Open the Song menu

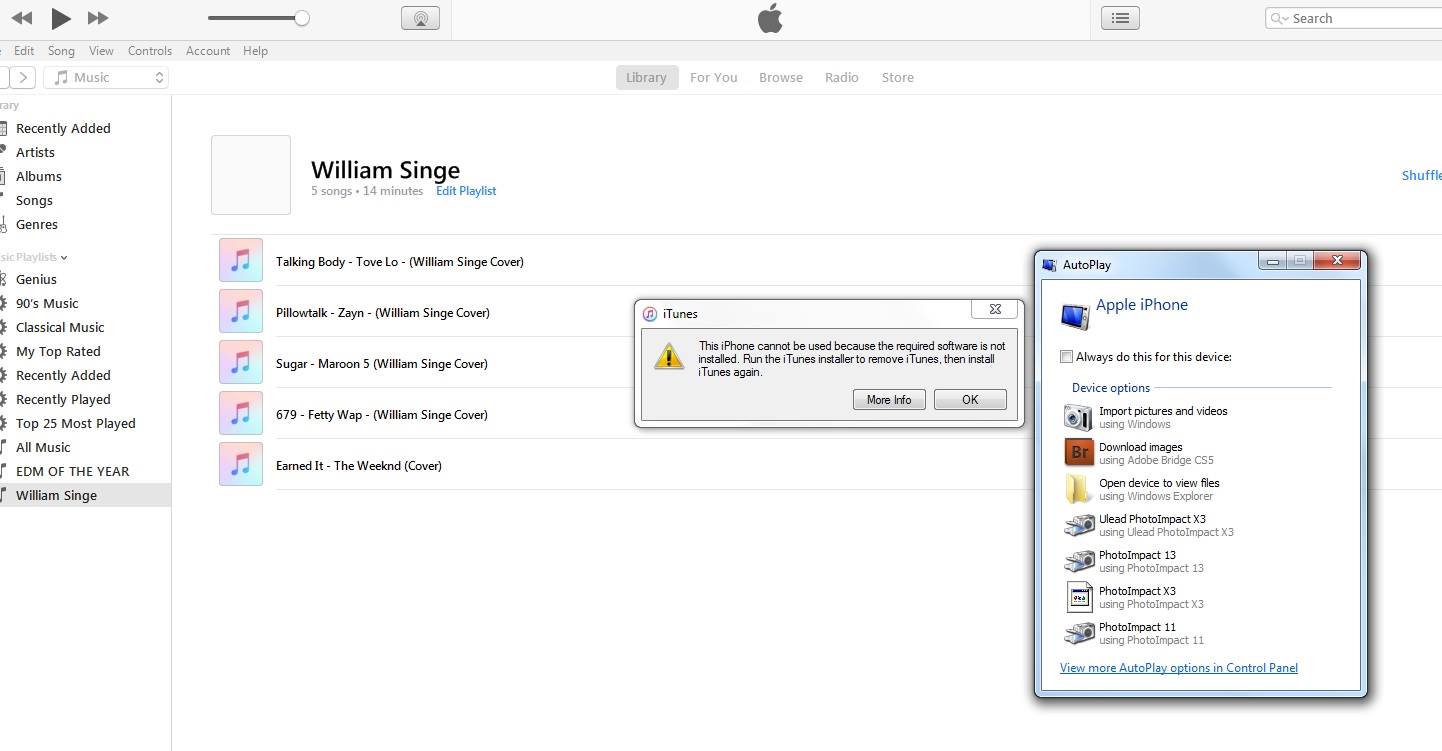[x=61, y=51]
